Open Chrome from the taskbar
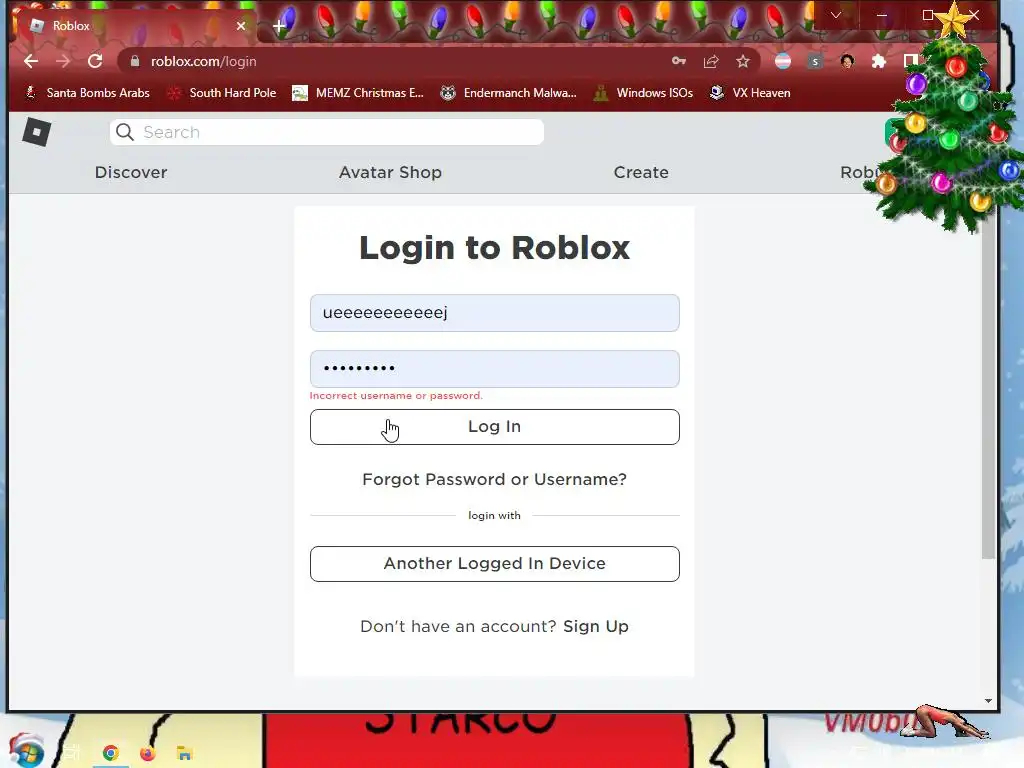Viewport: 1024px width, 768px height. click(110, 754)
